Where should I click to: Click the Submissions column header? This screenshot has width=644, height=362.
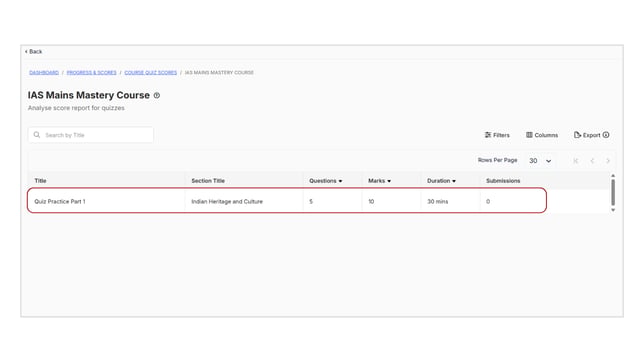[x=503, y=181]
